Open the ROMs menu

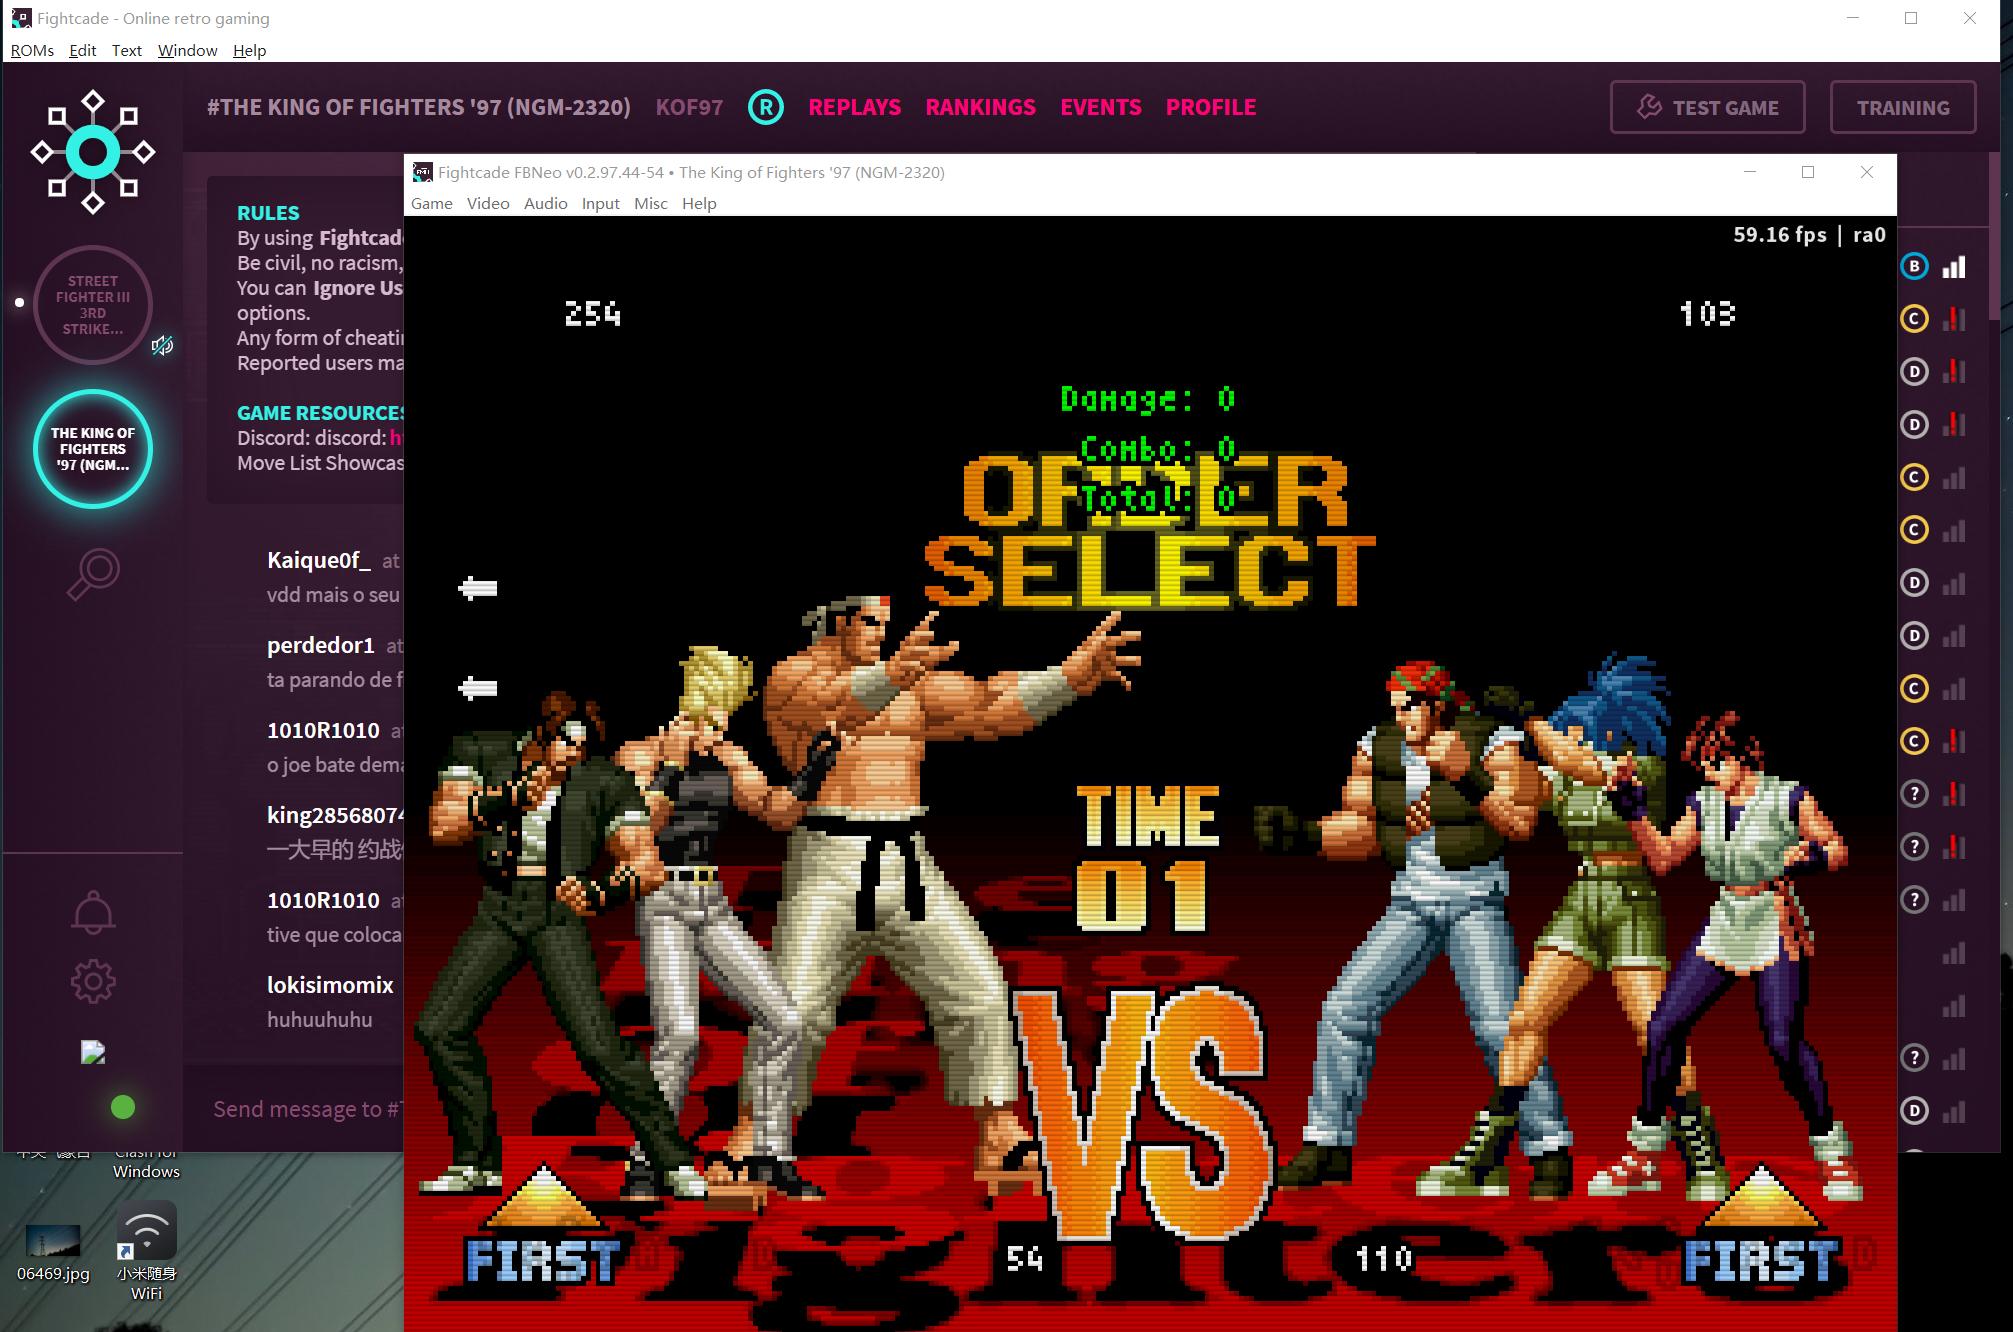[32, 50]
